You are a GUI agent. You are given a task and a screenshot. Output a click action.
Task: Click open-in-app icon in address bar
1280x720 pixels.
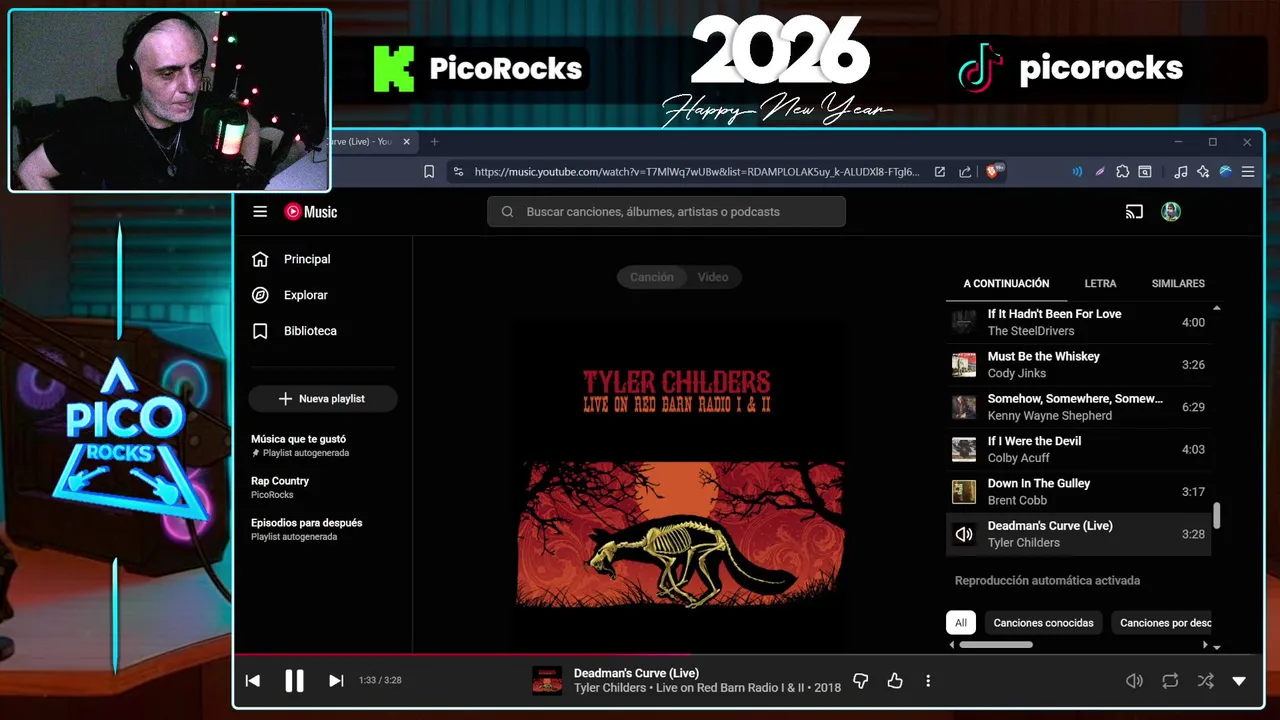[940, 172]
